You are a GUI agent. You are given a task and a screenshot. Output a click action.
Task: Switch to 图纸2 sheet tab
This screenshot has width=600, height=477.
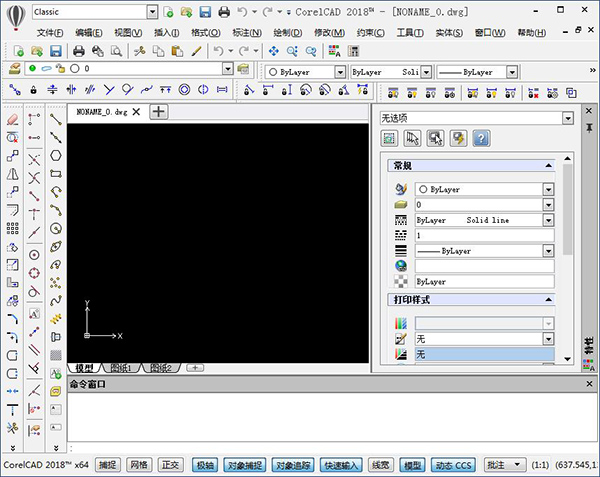pos(161,368)
